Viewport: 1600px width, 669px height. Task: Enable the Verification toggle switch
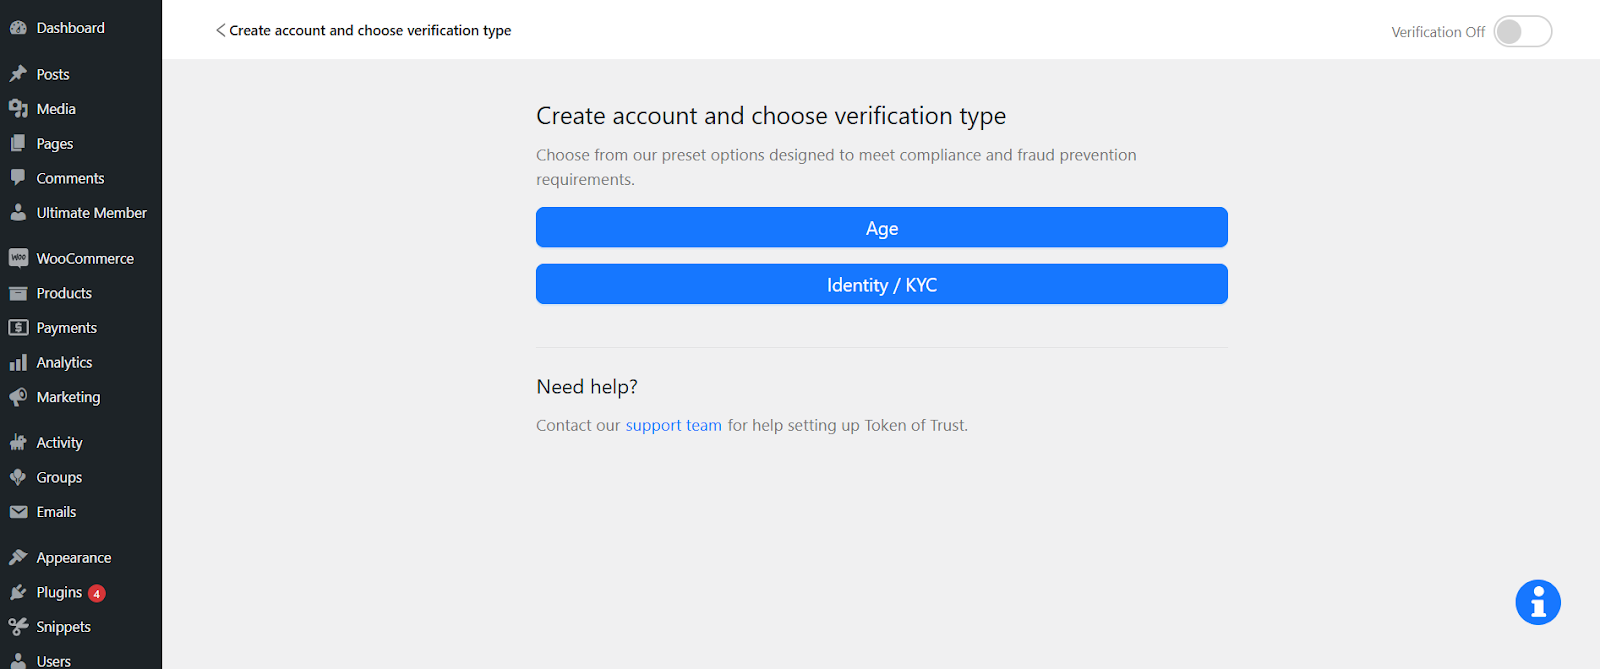click(1522, 32)
